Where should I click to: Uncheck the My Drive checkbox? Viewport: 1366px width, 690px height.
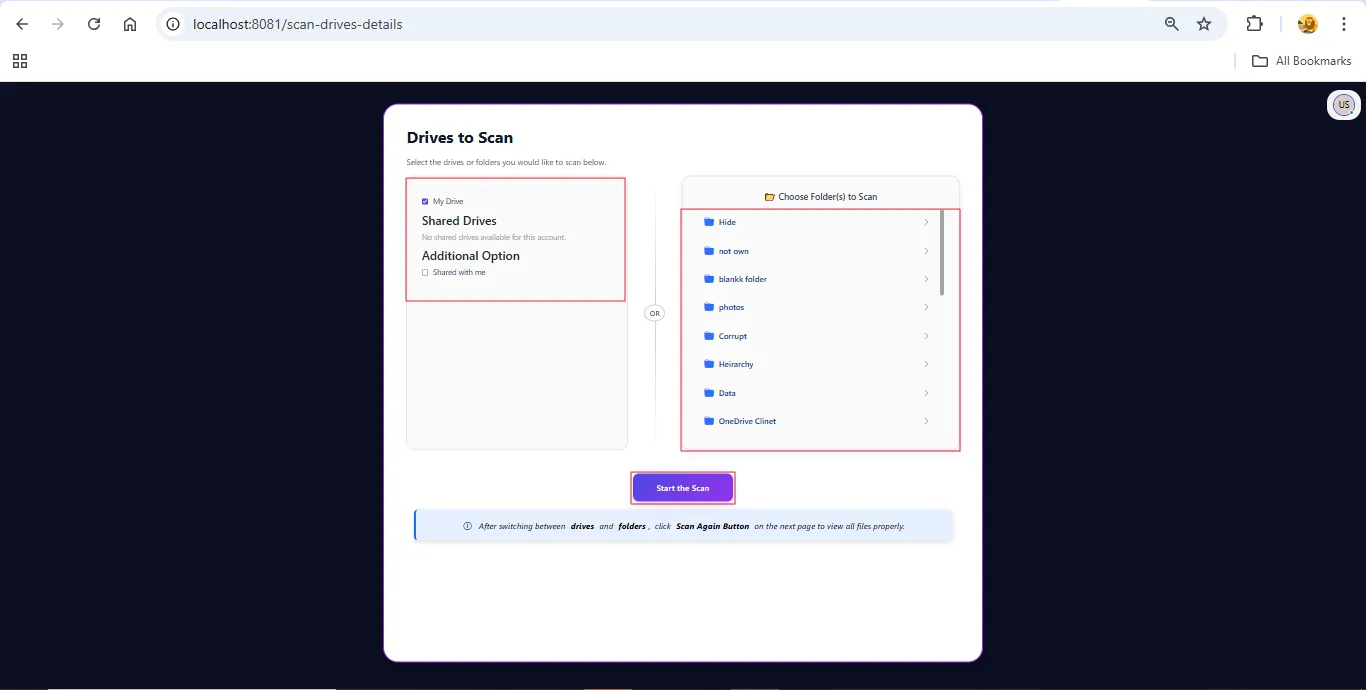[x=425, y=201]
